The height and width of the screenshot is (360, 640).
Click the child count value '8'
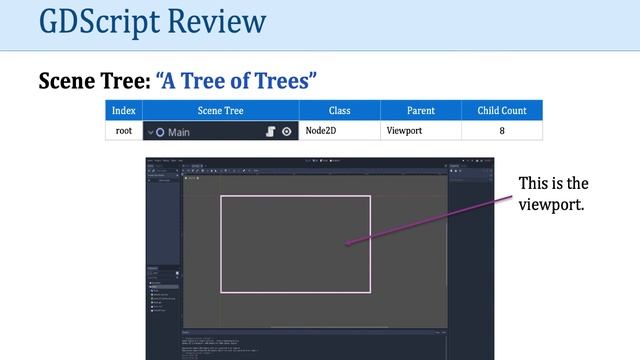[502, 131]
